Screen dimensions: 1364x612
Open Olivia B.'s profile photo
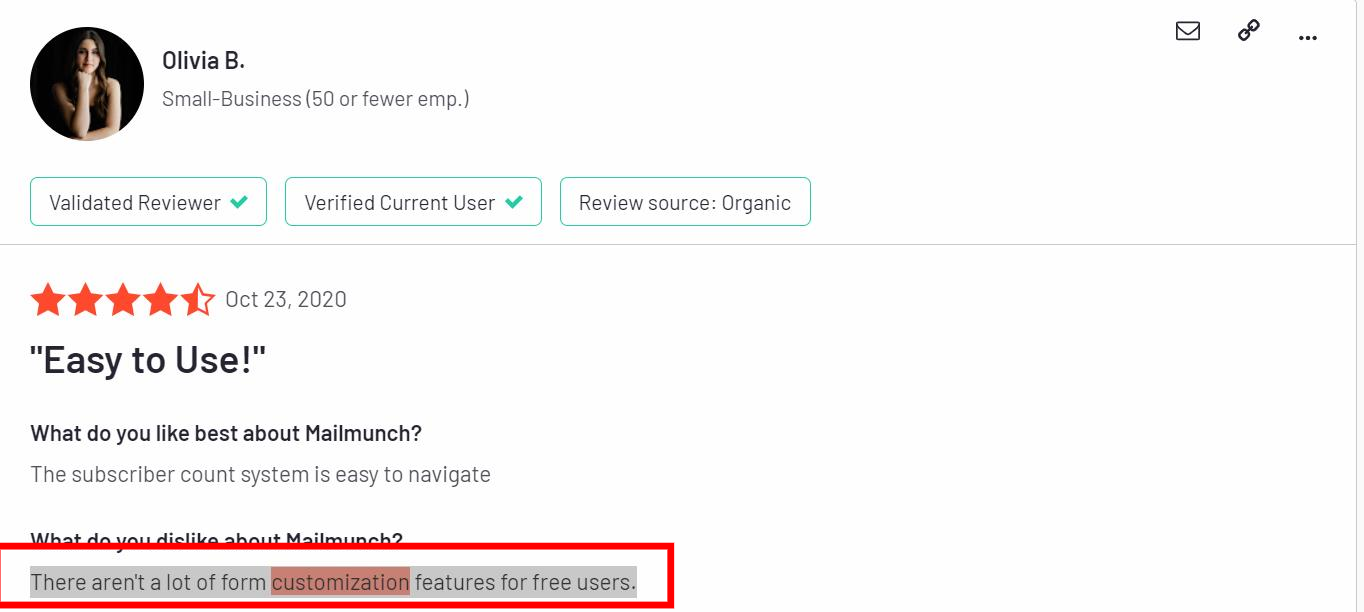(x=87, y=84)
